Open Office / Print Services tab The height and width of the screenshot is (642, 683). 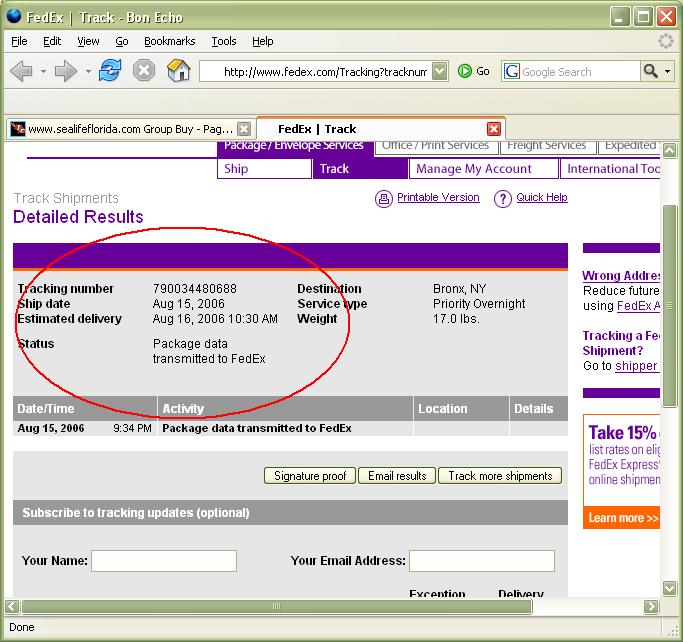coord(436,147)
